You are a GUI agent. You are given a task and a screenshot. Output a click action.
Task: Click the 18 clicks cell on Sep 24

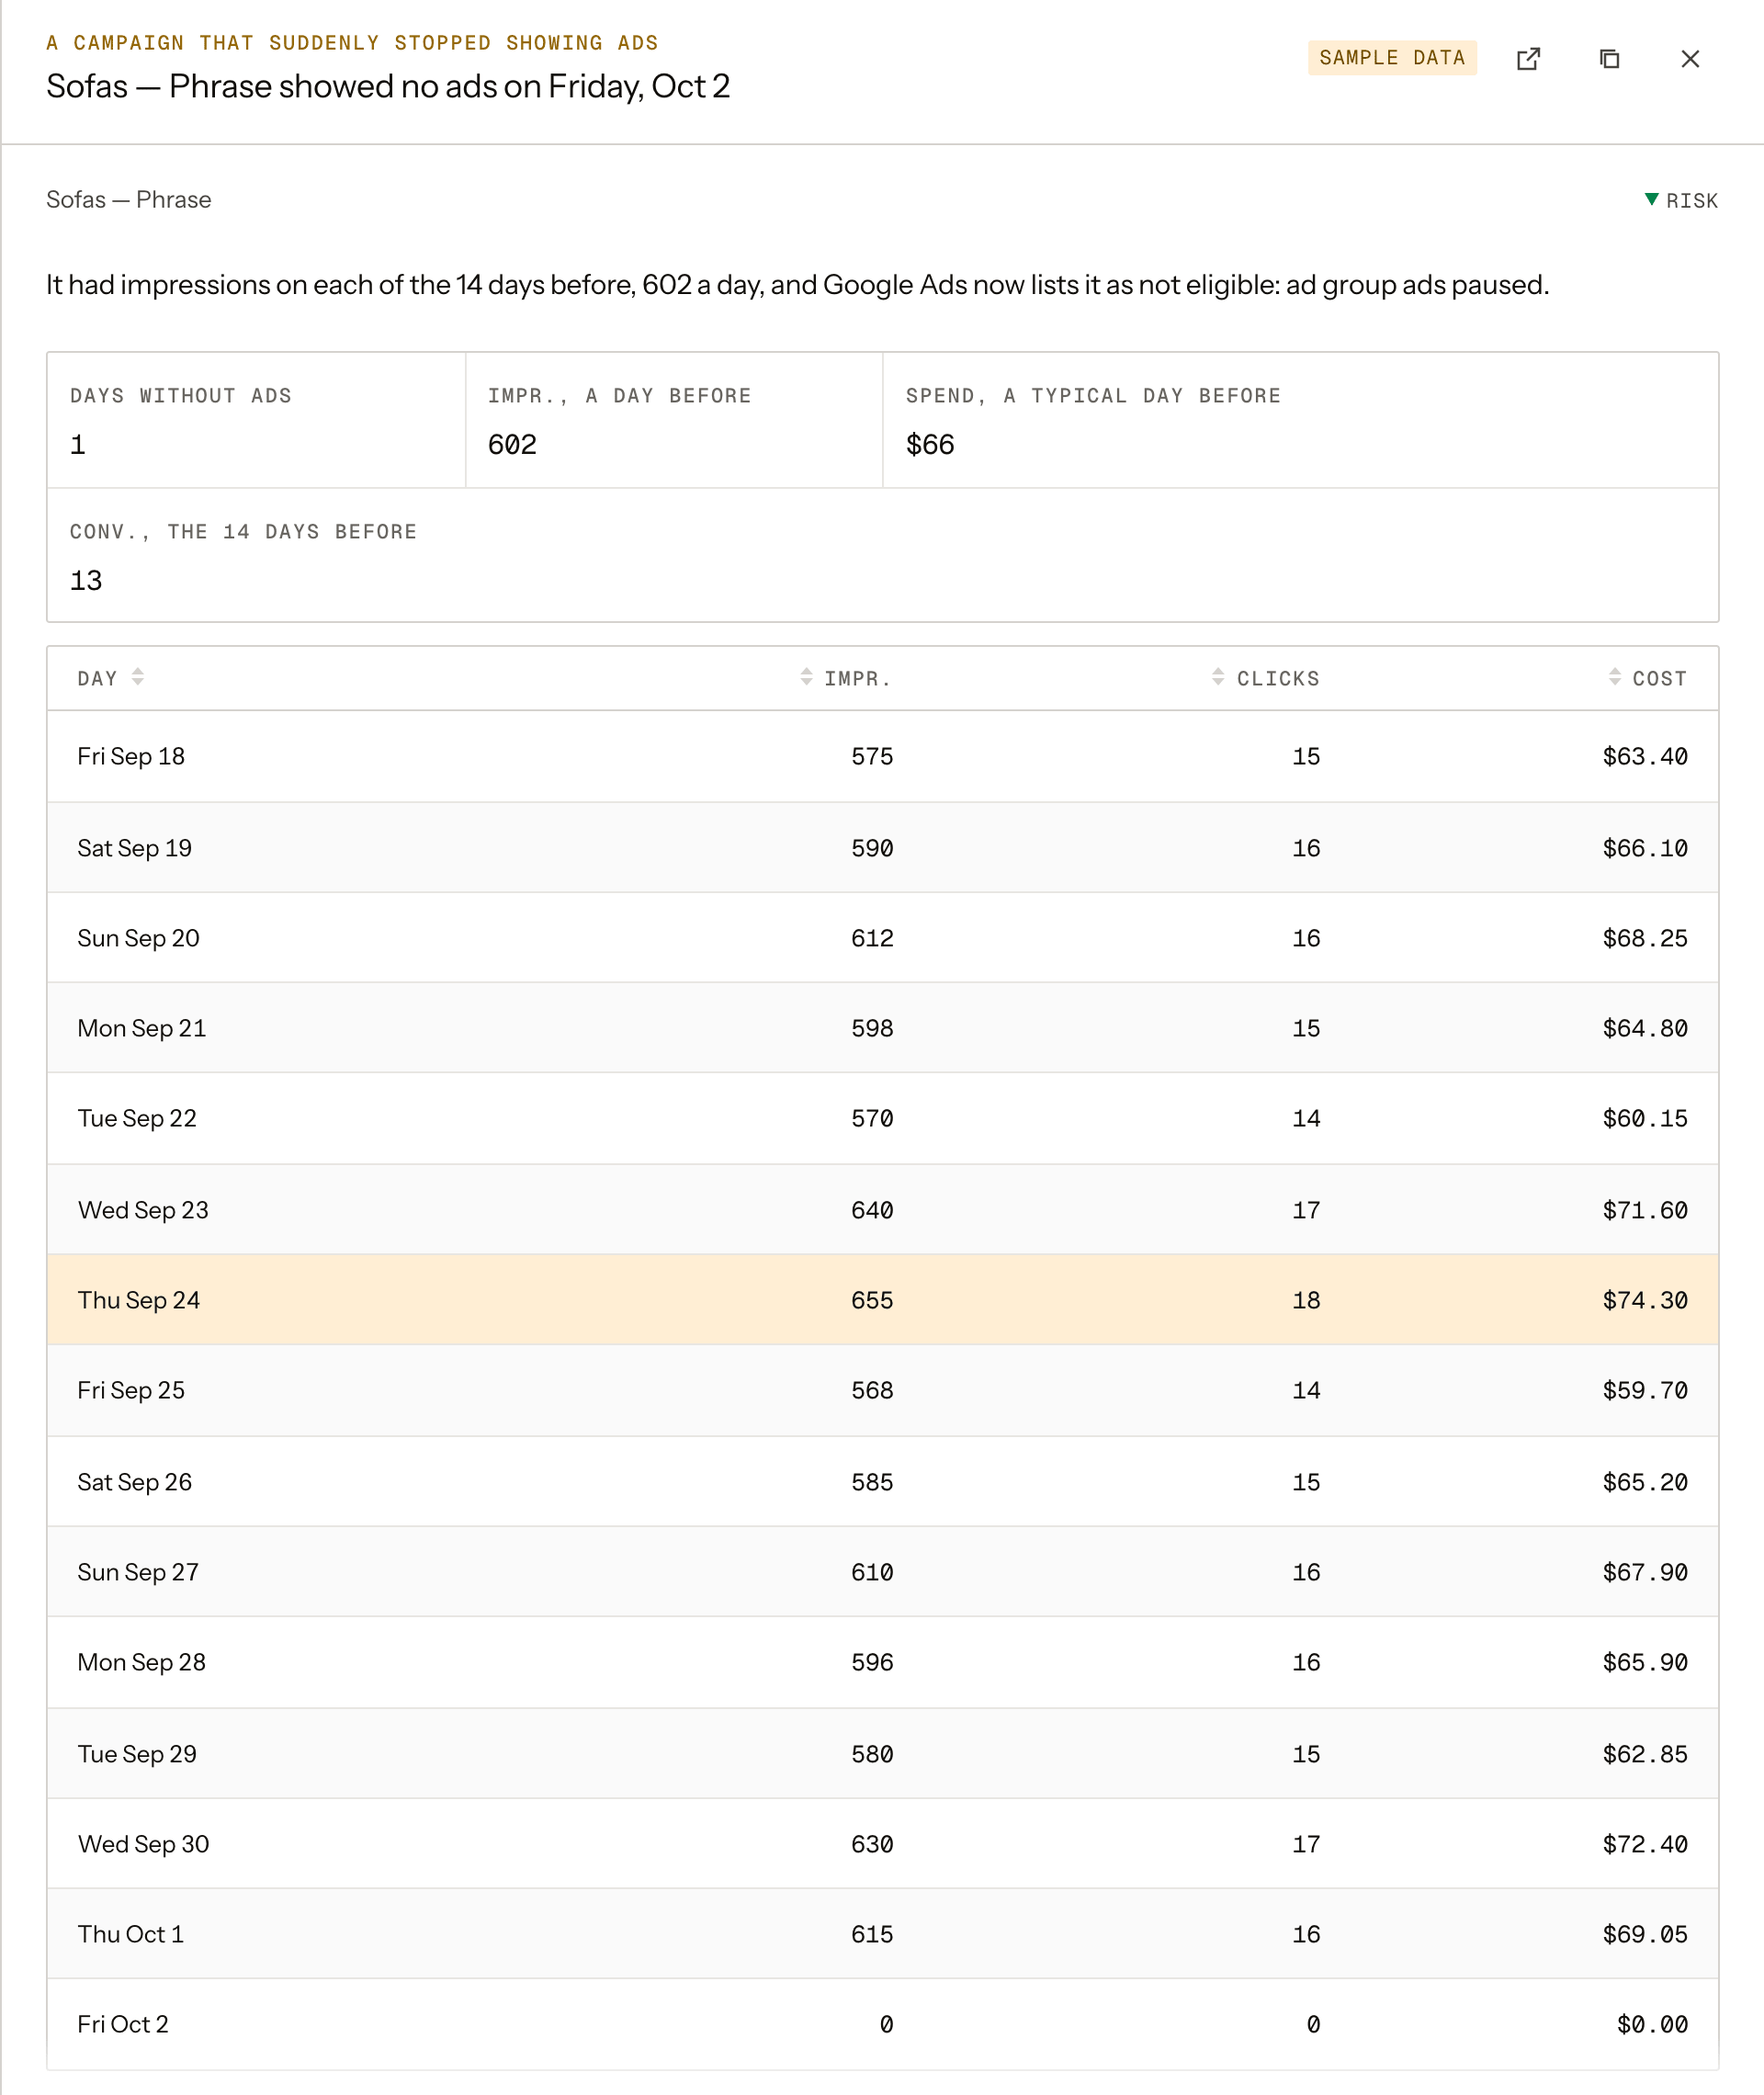point(1306,1300)
